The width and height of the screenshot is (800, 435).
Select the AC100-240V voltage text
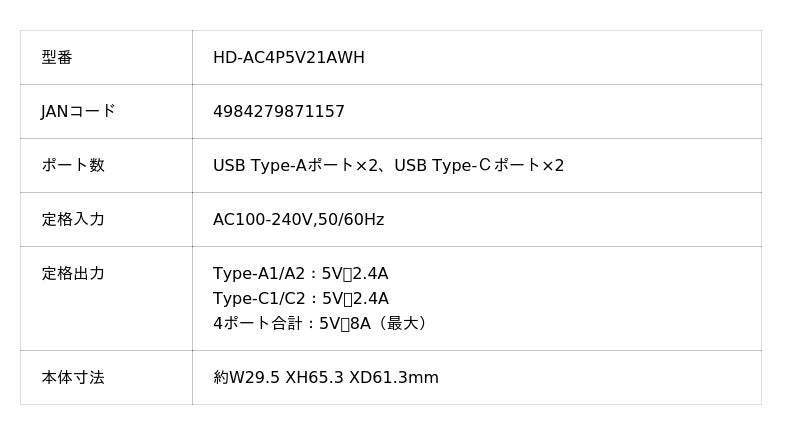(261, 220)
